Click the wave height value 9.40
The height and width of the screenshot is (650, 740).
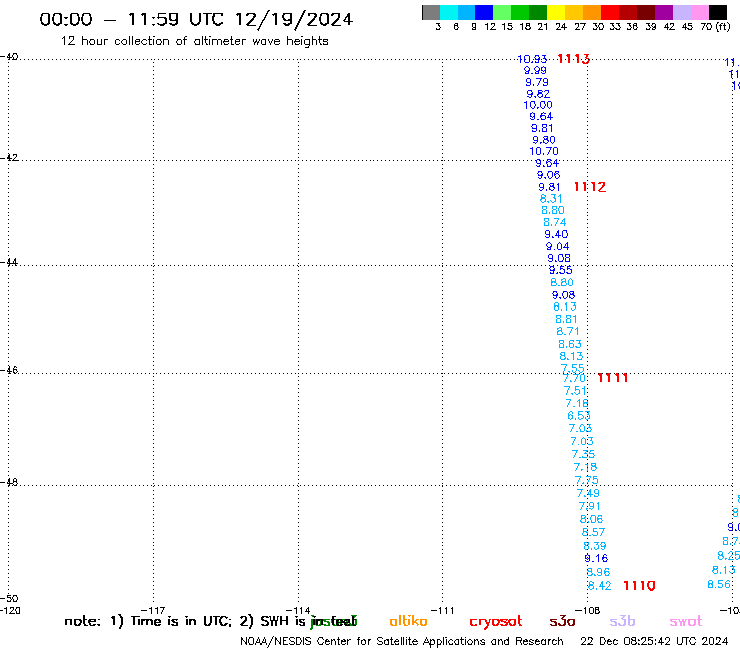pyautogui.click(x=556, y=234)
